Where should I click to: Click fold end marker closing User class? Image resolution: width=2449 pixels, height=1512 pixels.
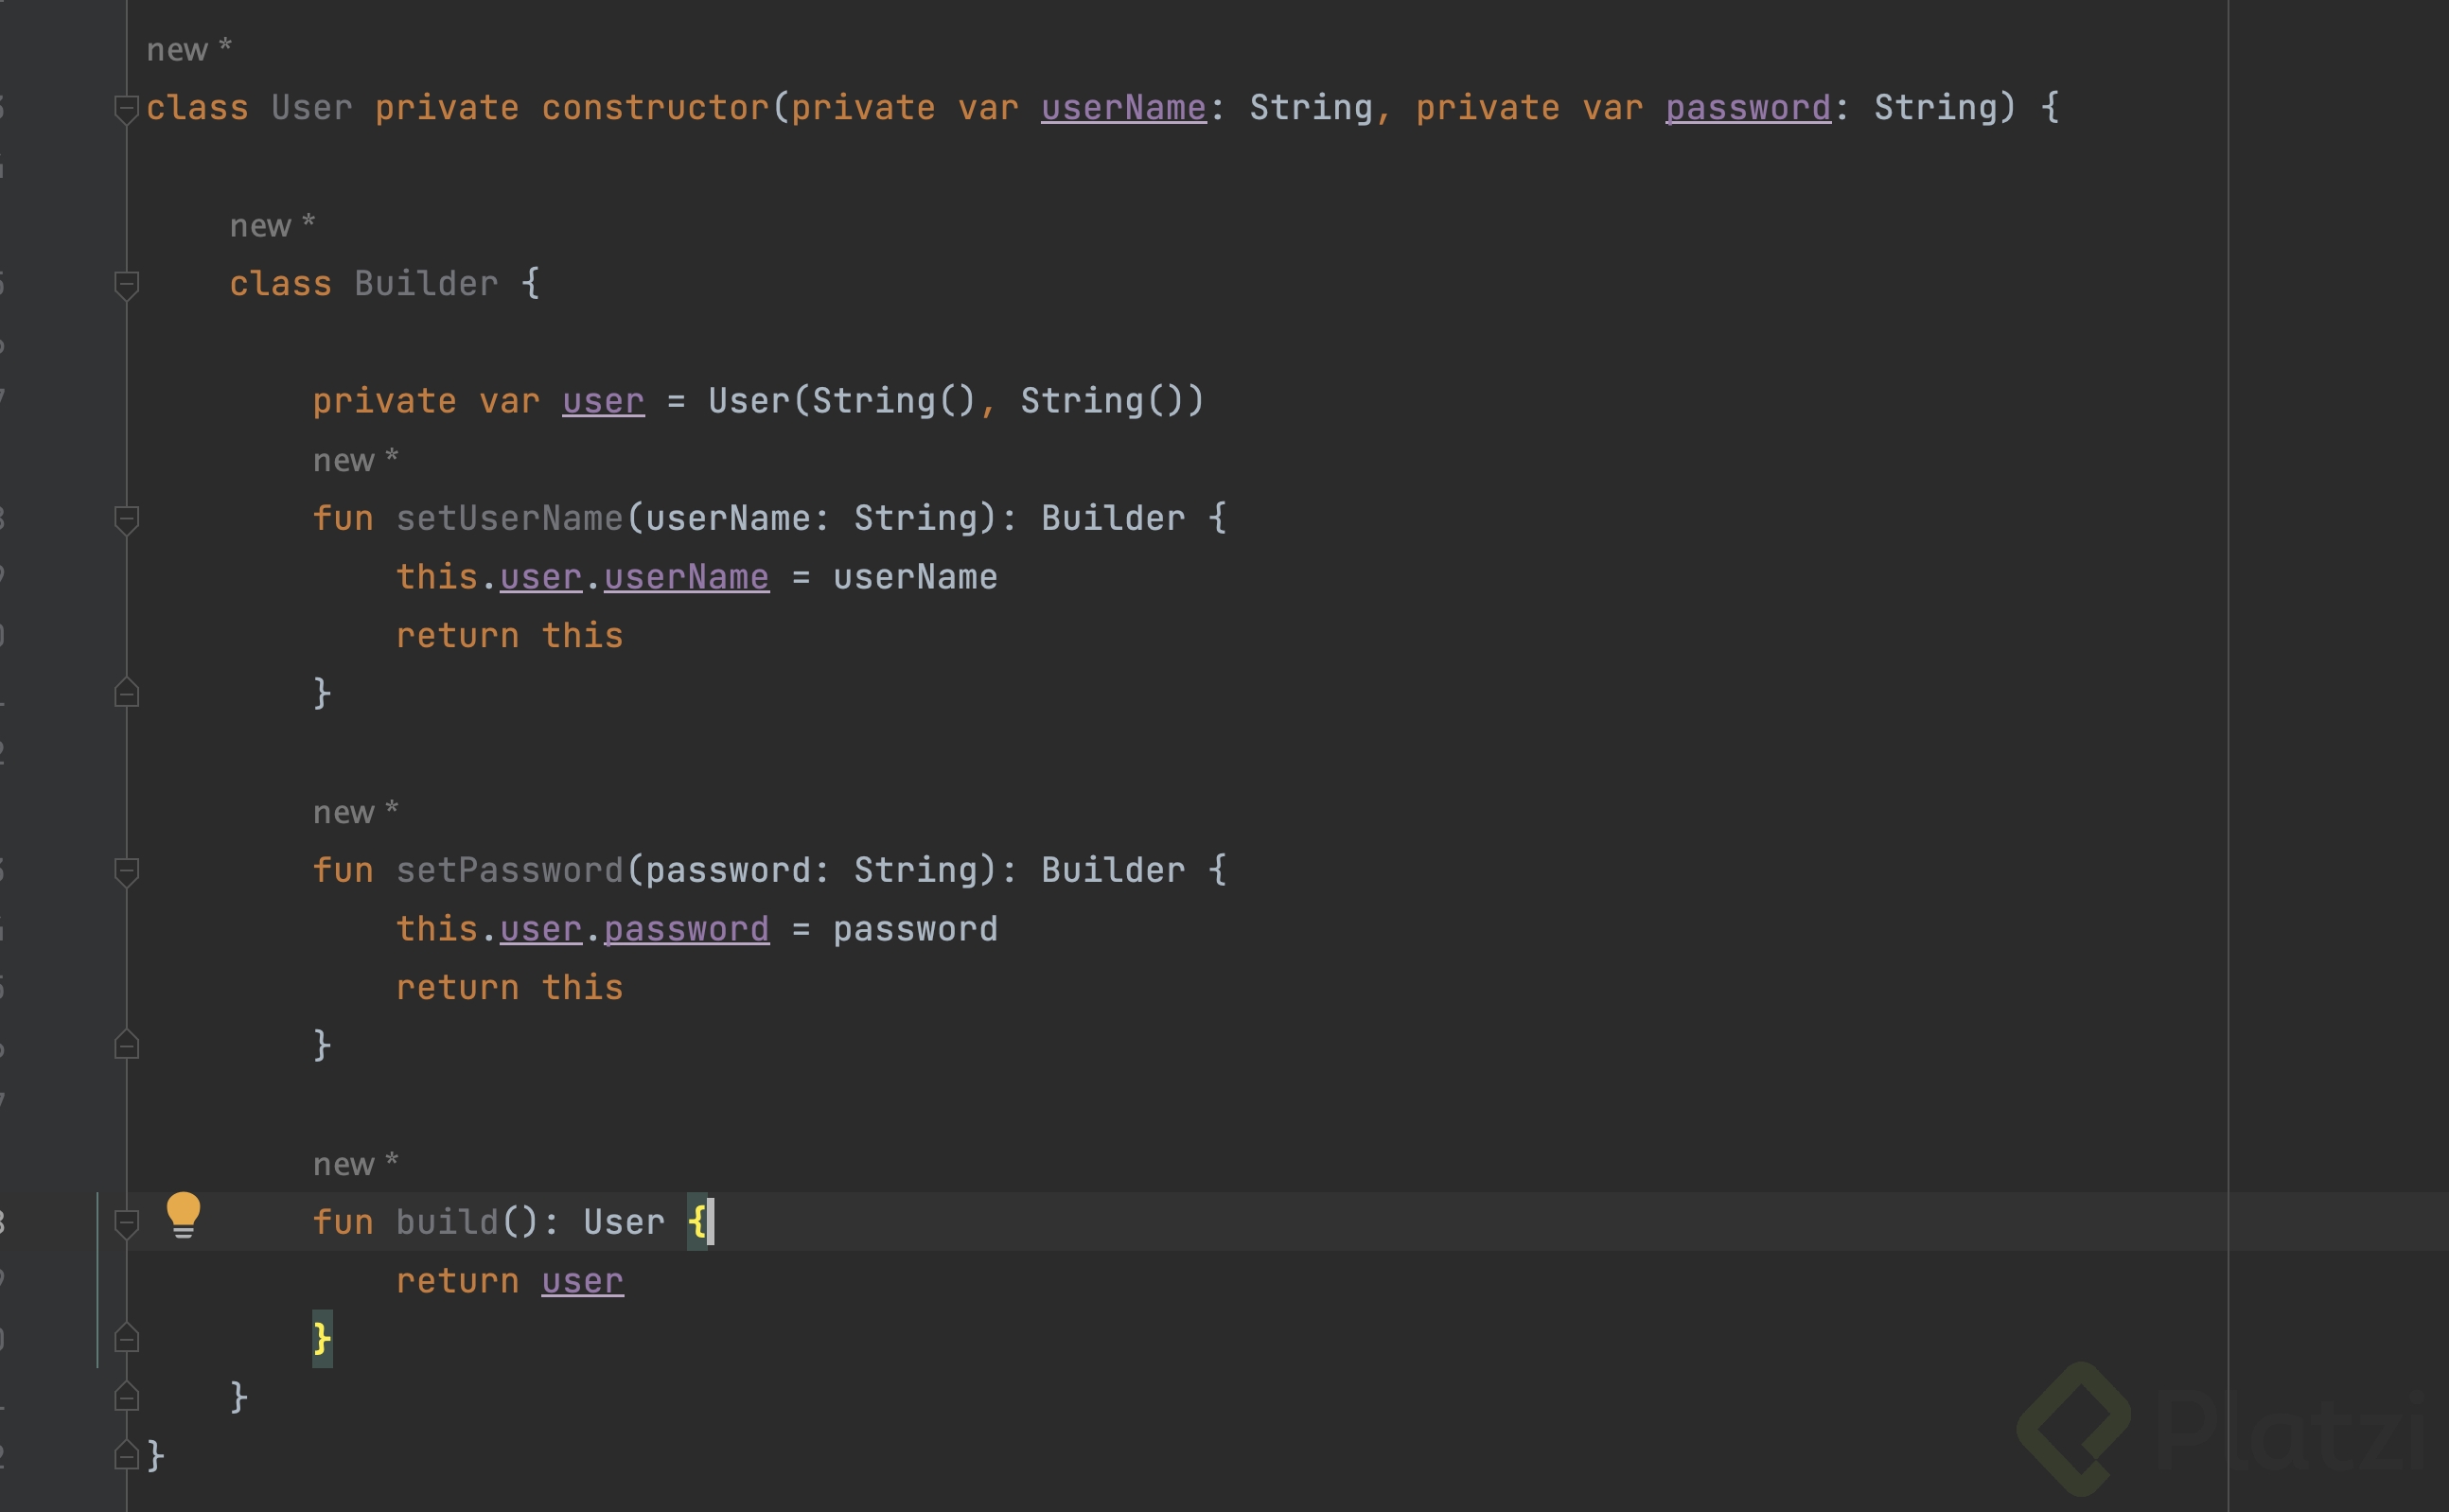tap(126, 1455)
